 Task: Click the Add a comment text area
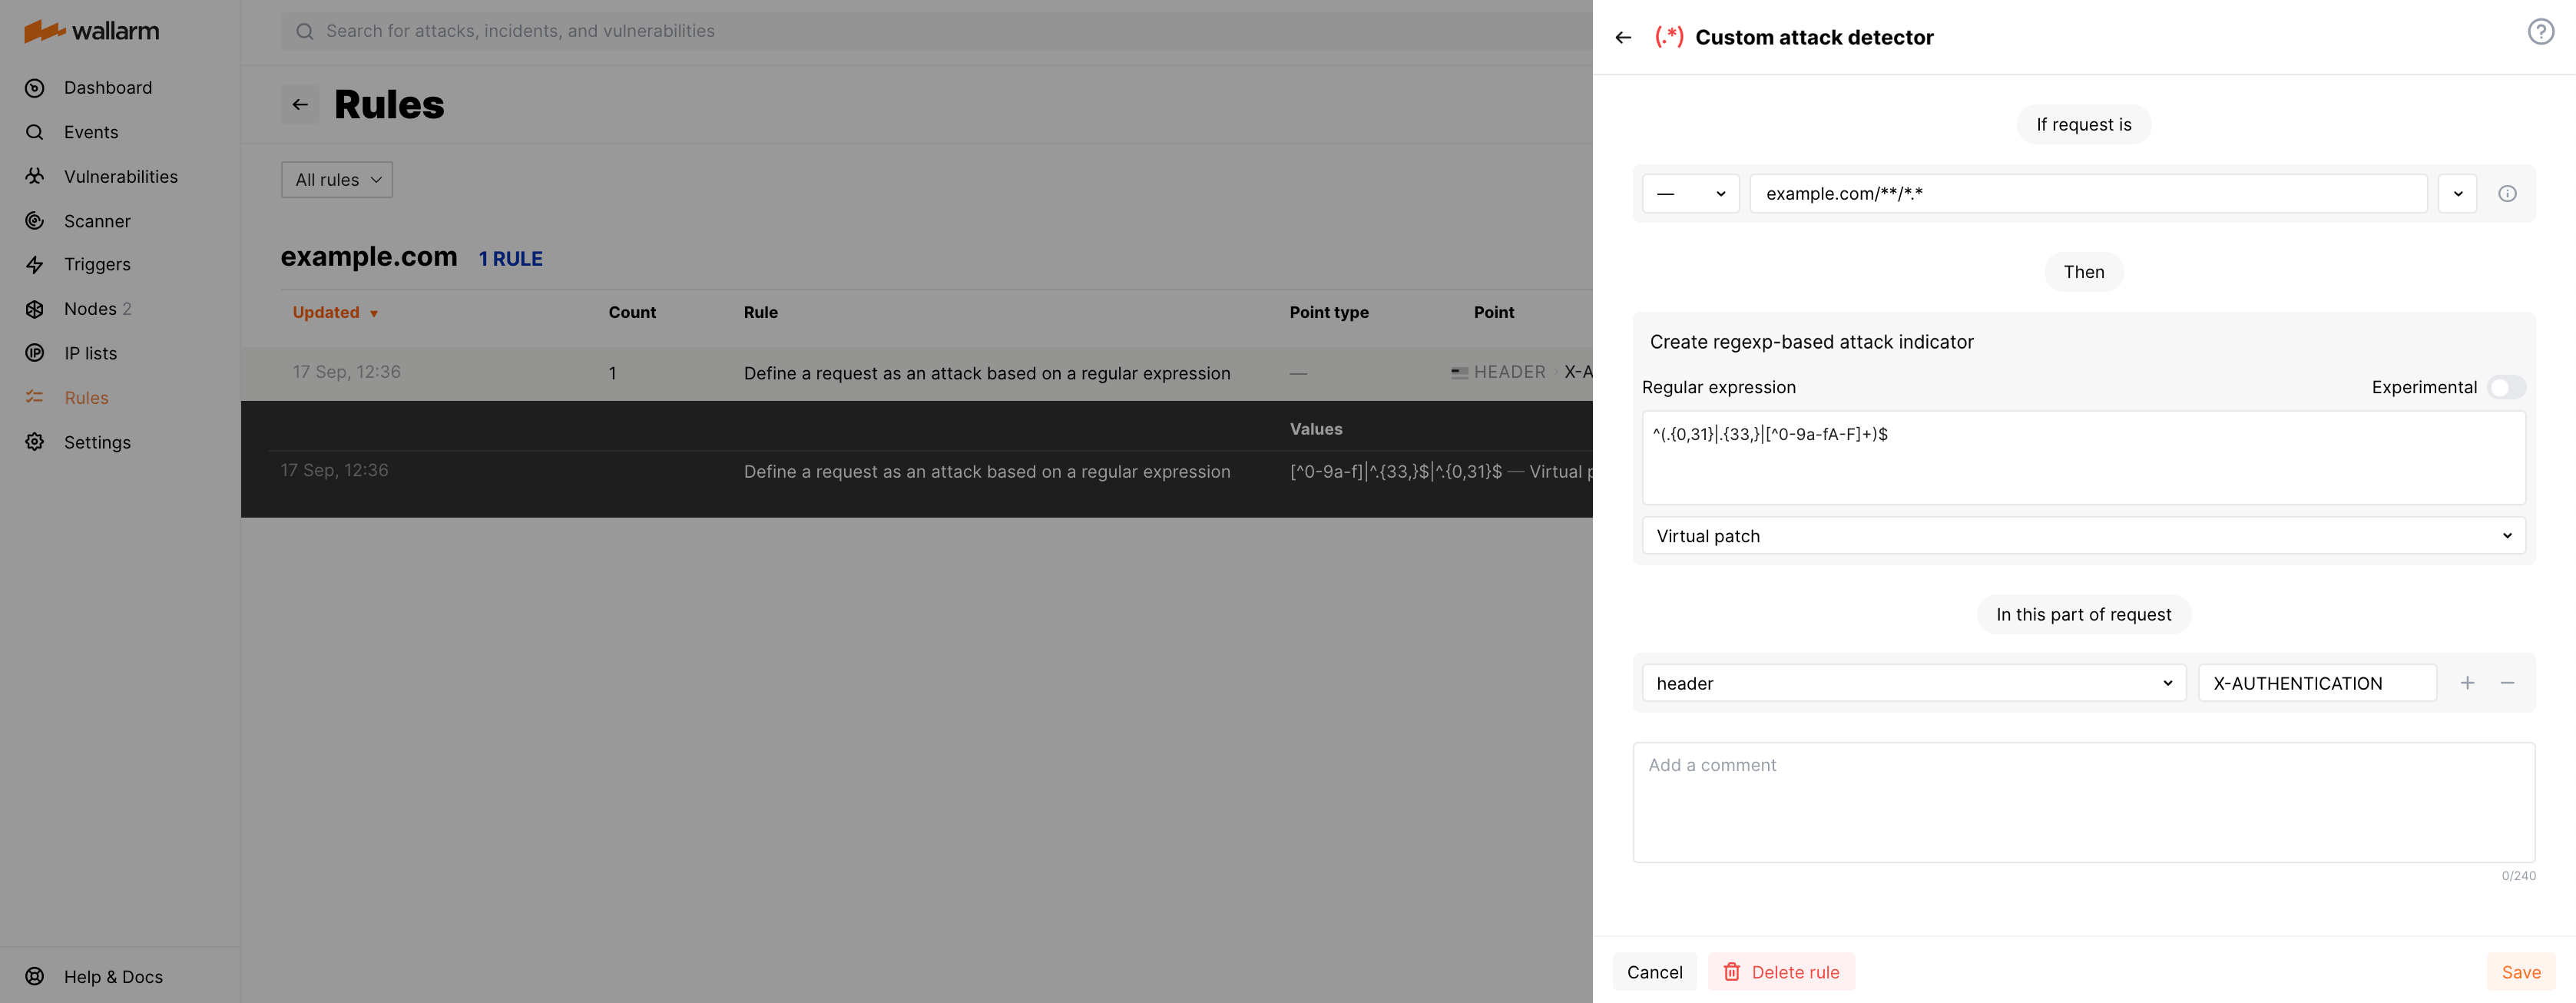click(x=2083, y=802)
